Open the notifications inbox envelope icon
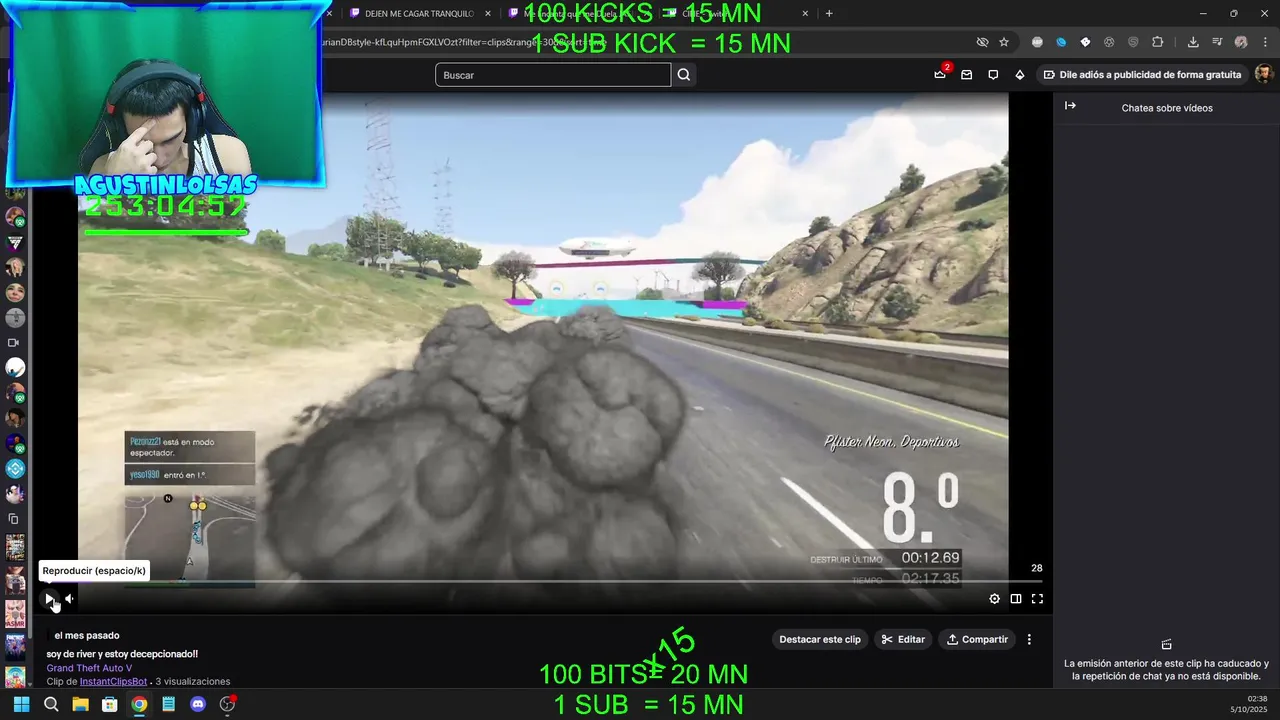The height and width of the screenshot is (720, 1280). (966, 75)
